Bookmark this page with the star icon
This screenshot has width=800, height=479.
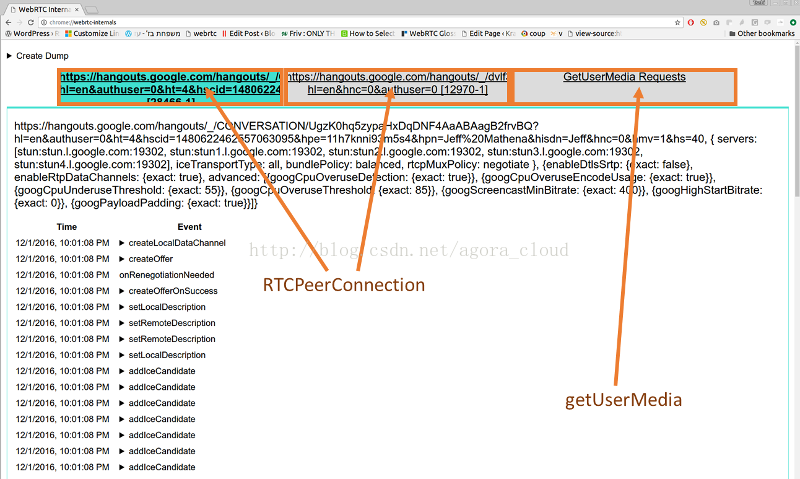click(x=678, y=22)
